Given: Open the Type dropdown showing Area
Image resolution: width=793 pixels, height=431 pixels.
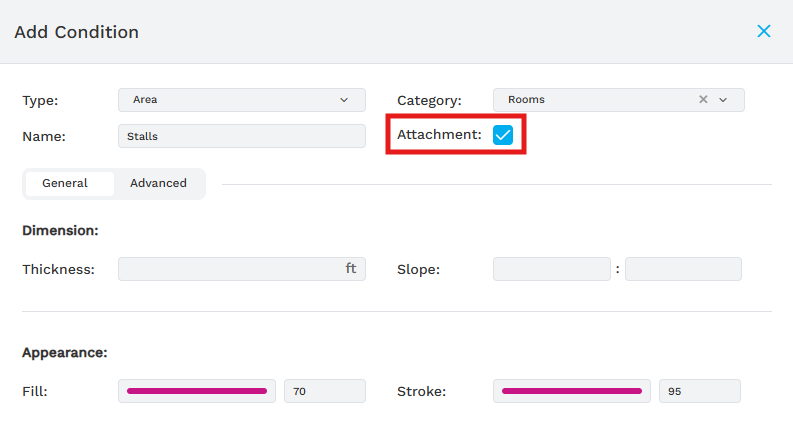Looking at the screenshot, I should pos(241,100).
